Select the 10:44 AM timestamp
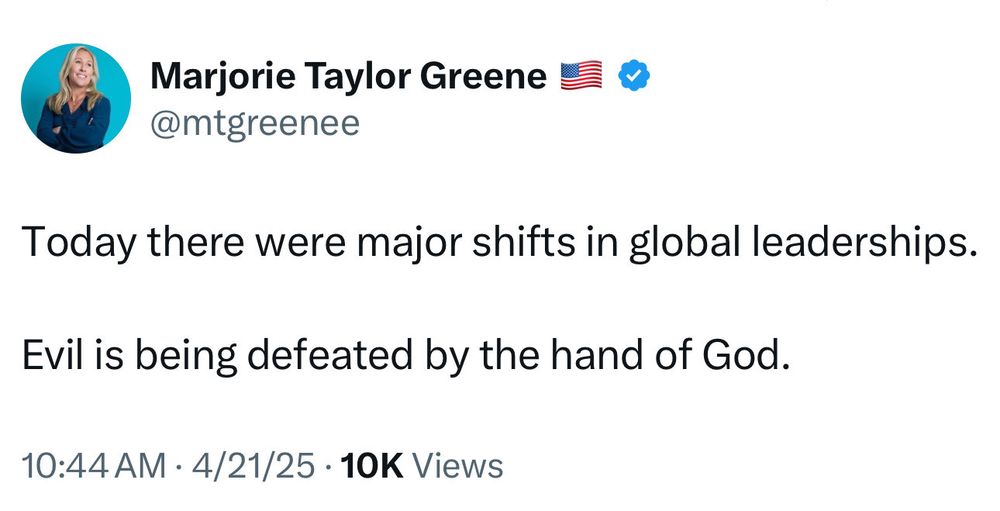Screen dimensions: 1000x511 [x=94, y=466]
